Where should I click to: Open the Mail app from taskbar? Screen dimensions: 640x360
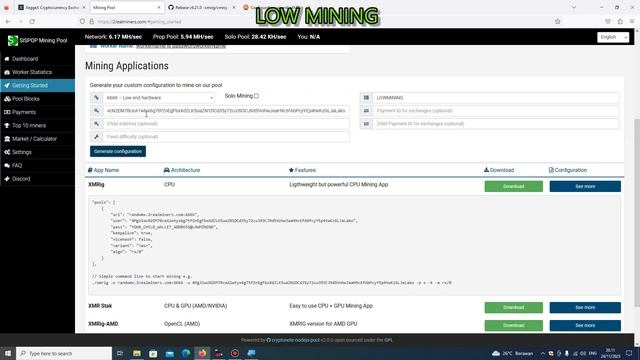(169, 353)
